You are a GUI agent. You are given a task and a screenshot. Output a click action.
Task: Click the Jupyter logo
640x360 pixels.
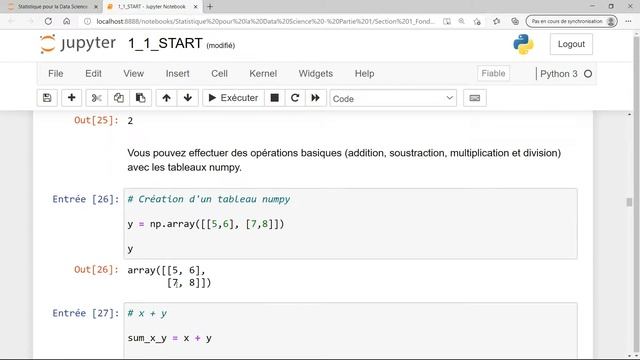(78, 44)
